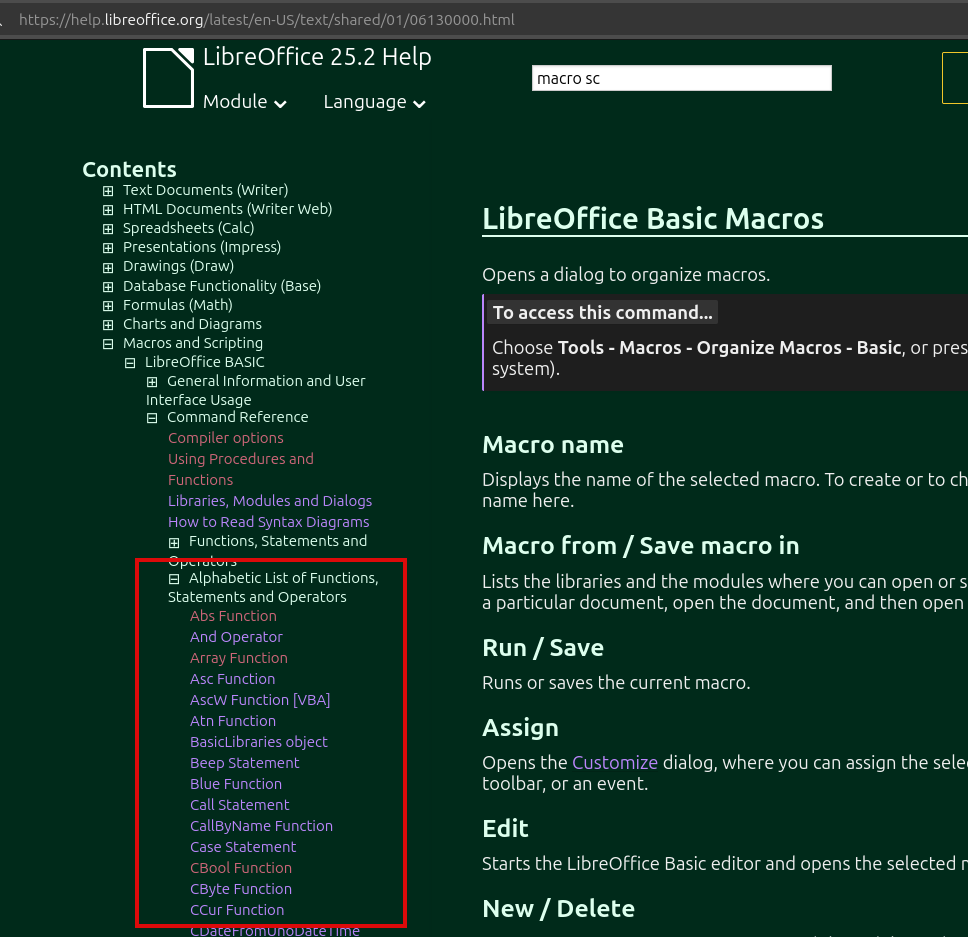This screenshot has width=968, height=937.
Task: Open the Atn Function help page
Action: 233,721
